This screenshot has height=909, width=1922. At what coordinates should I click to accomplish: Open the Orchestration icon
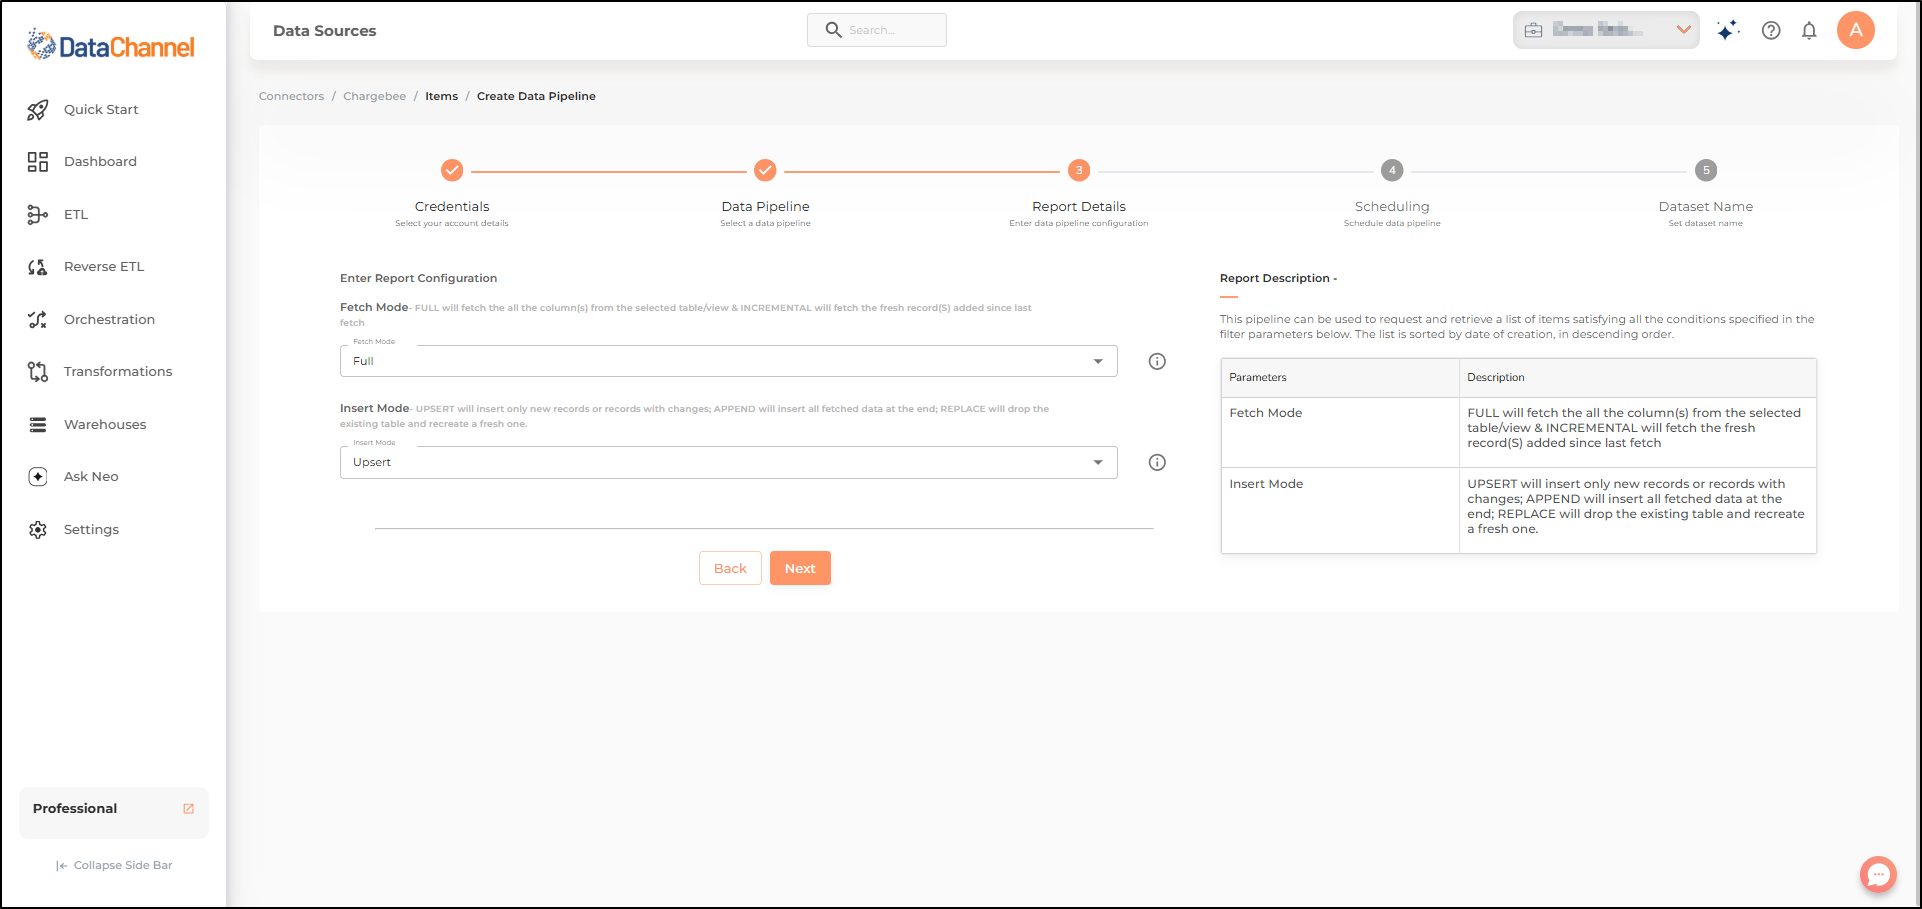(x=38, y=320)
